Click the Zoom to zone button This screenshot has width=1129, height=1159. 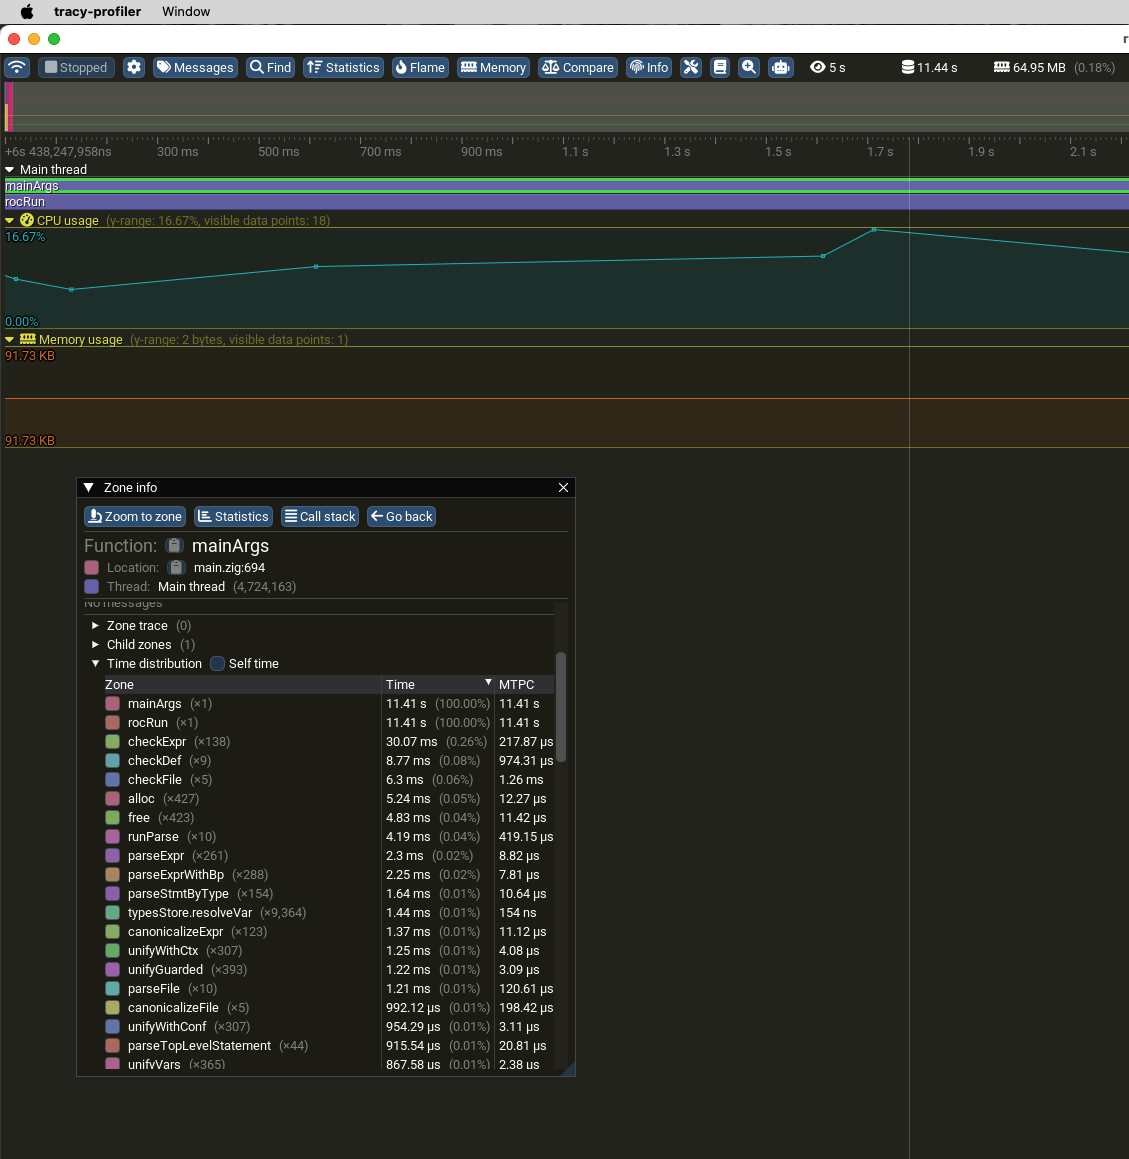[x=135, y=517]
